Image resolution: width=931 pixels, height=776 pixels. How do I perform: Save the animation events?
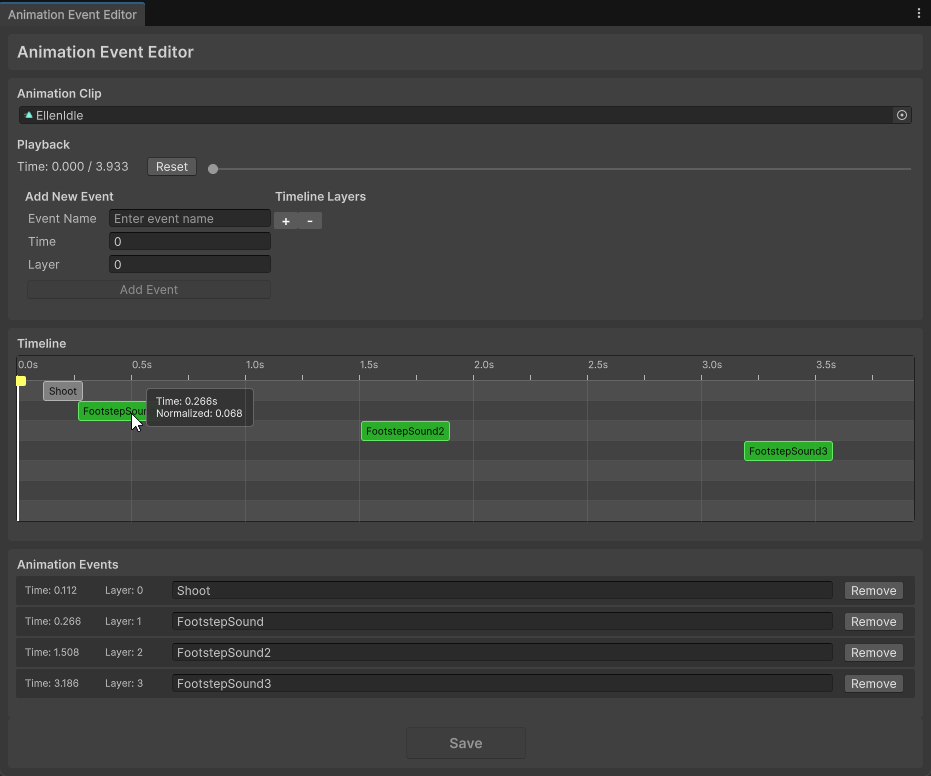point(465,742)
